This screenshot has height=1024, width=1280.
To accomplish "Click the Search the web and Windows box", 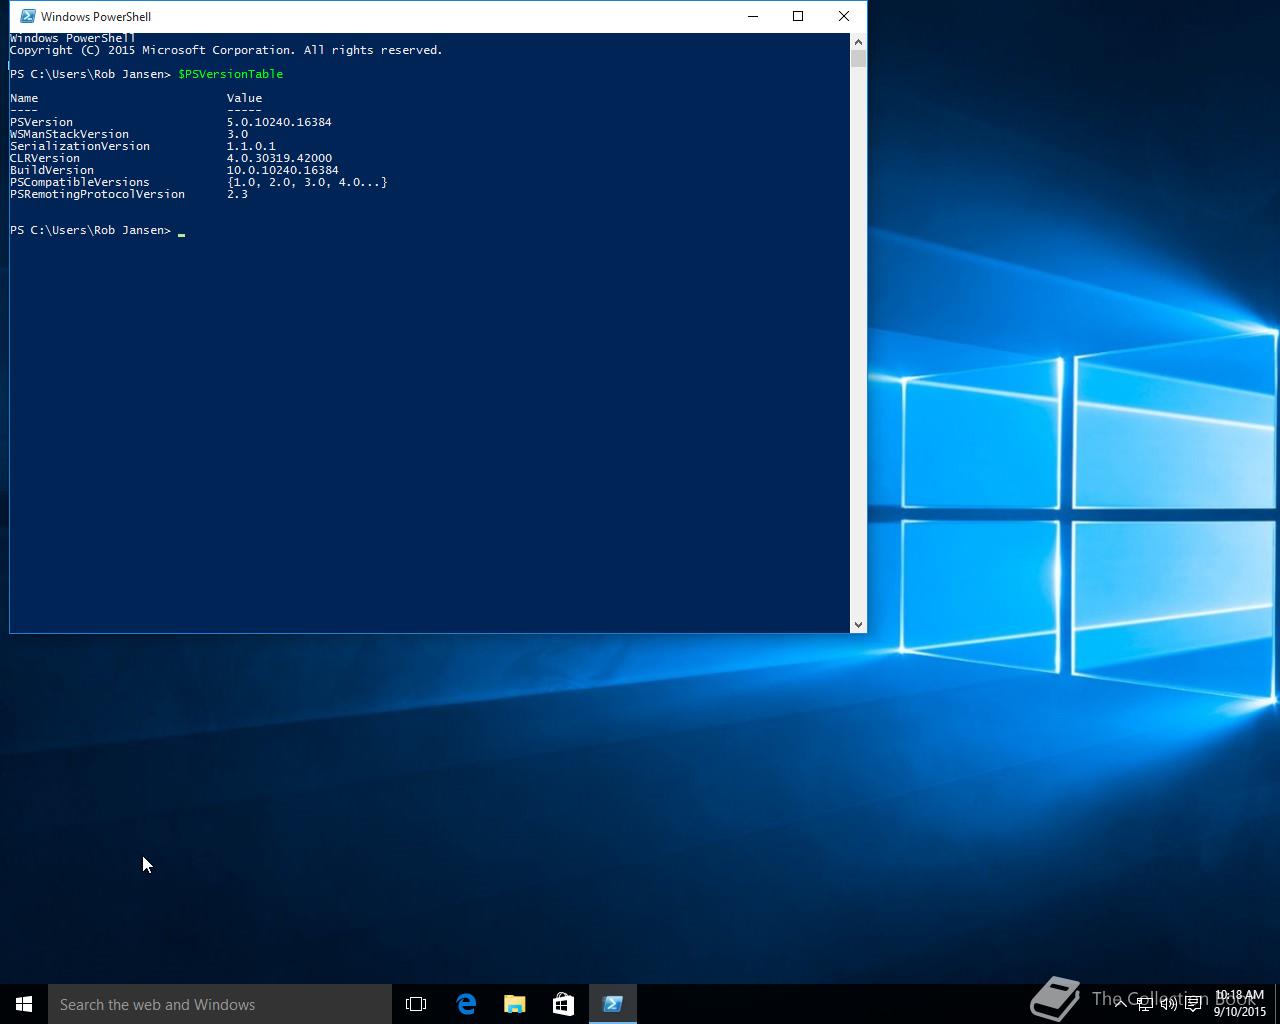I will (220, 1004).
